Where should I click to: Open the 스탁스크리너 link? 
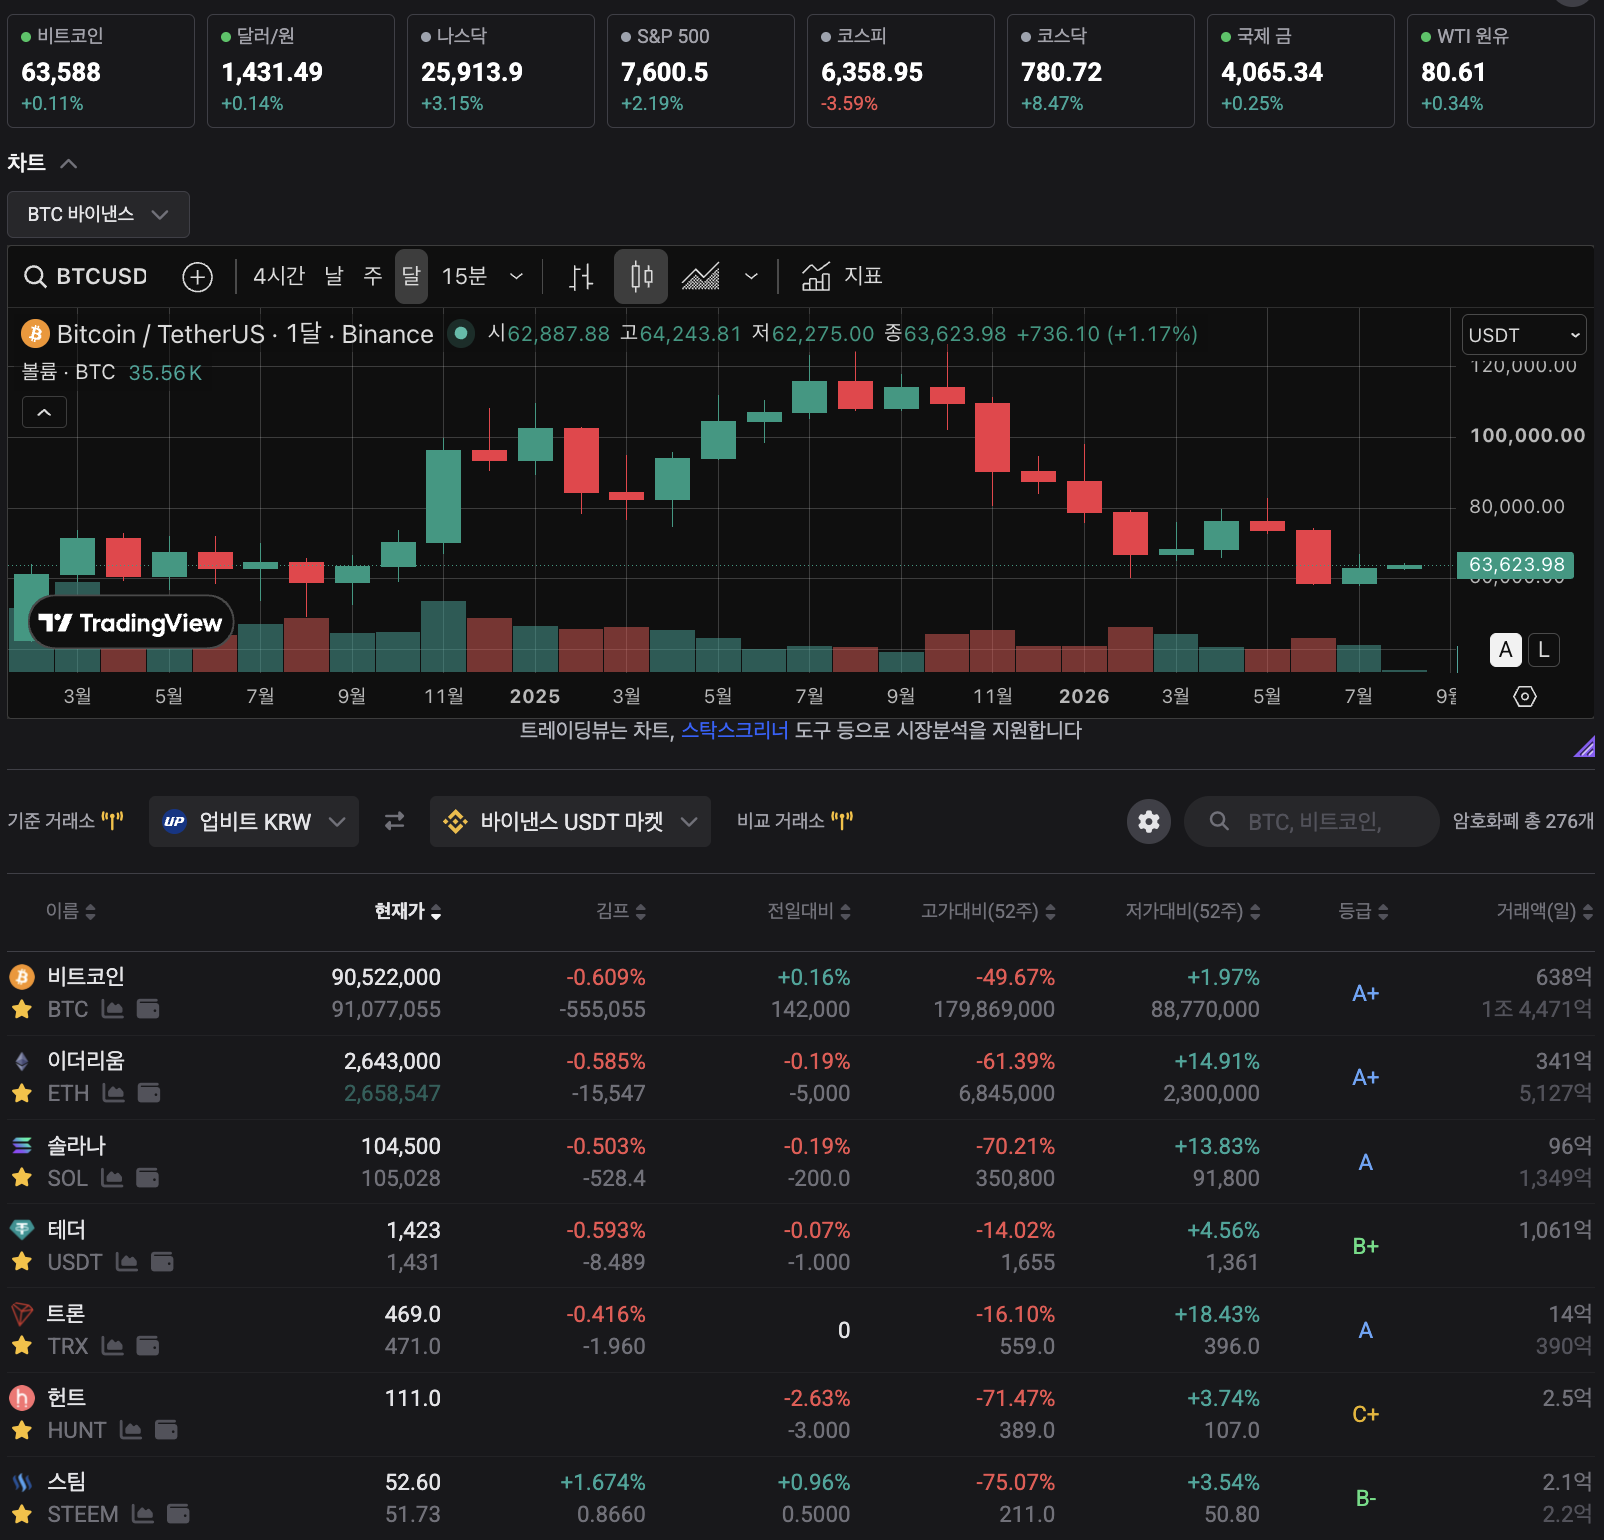(735, 730)
